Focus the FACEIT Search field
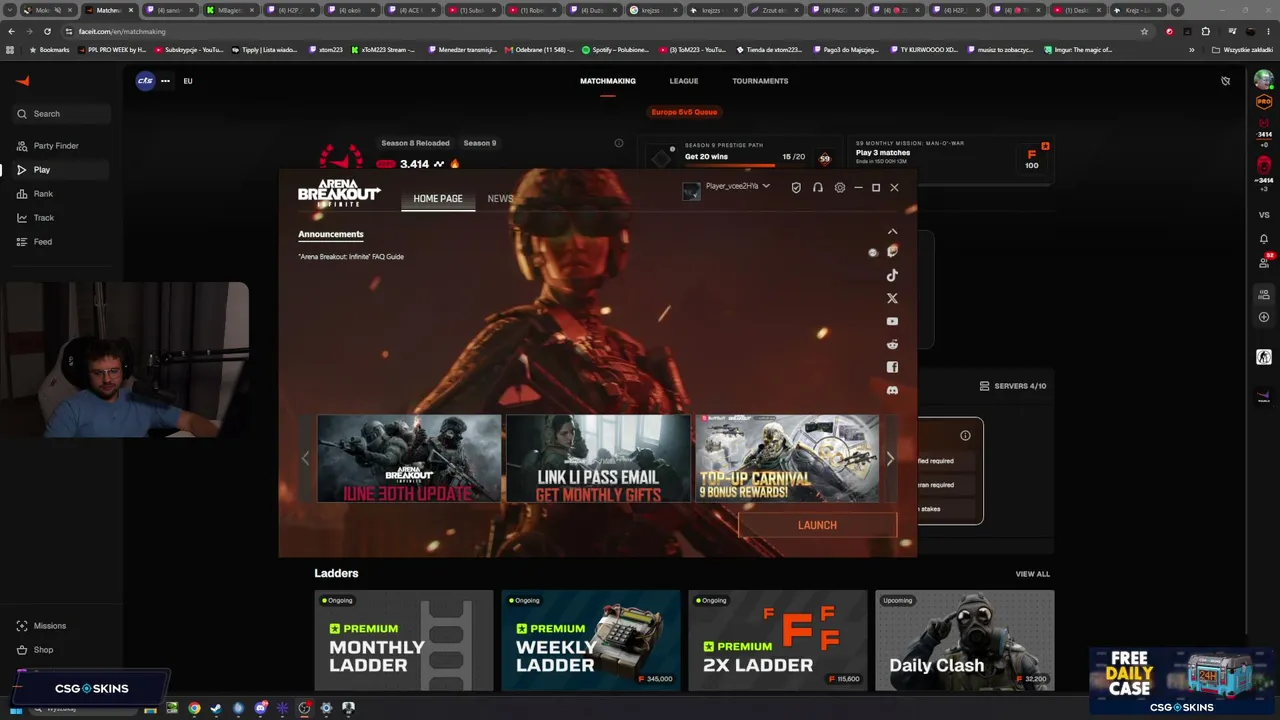The image size is (1280, 720). 61,114
